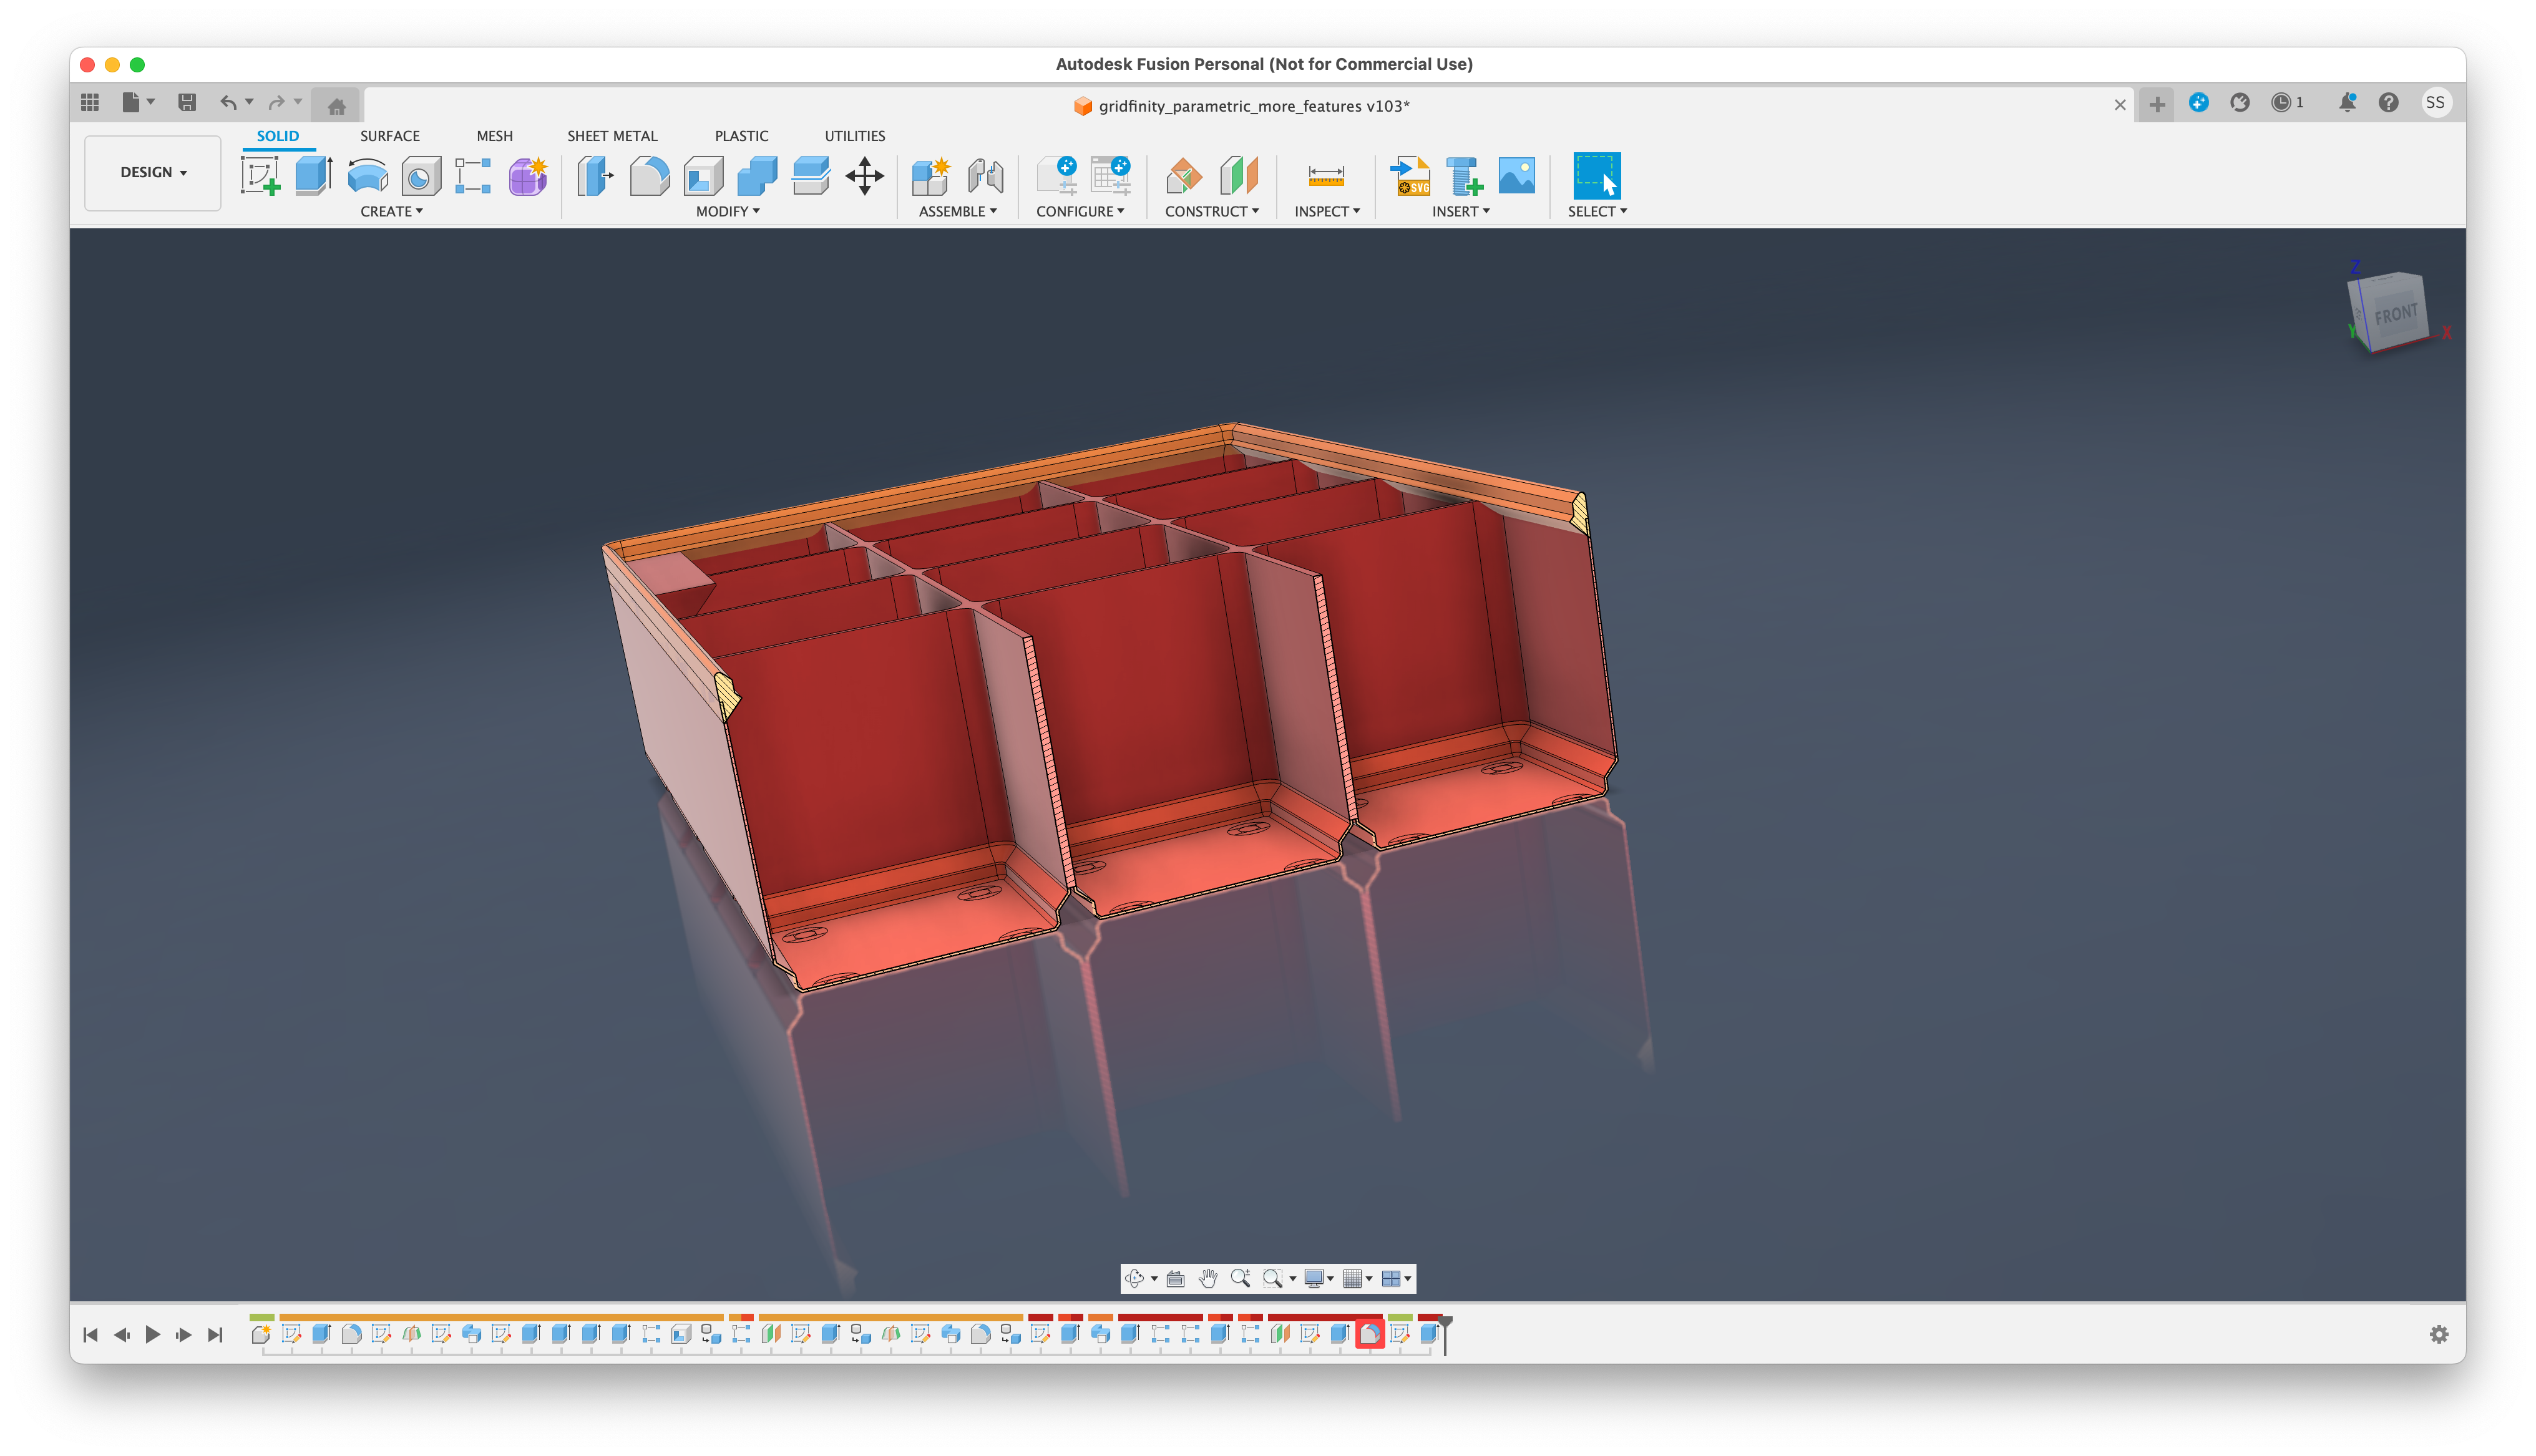Play the timeline animation
Image resolution: width=2536 pixels, height=1456 pixels.
coord(153,1334)
